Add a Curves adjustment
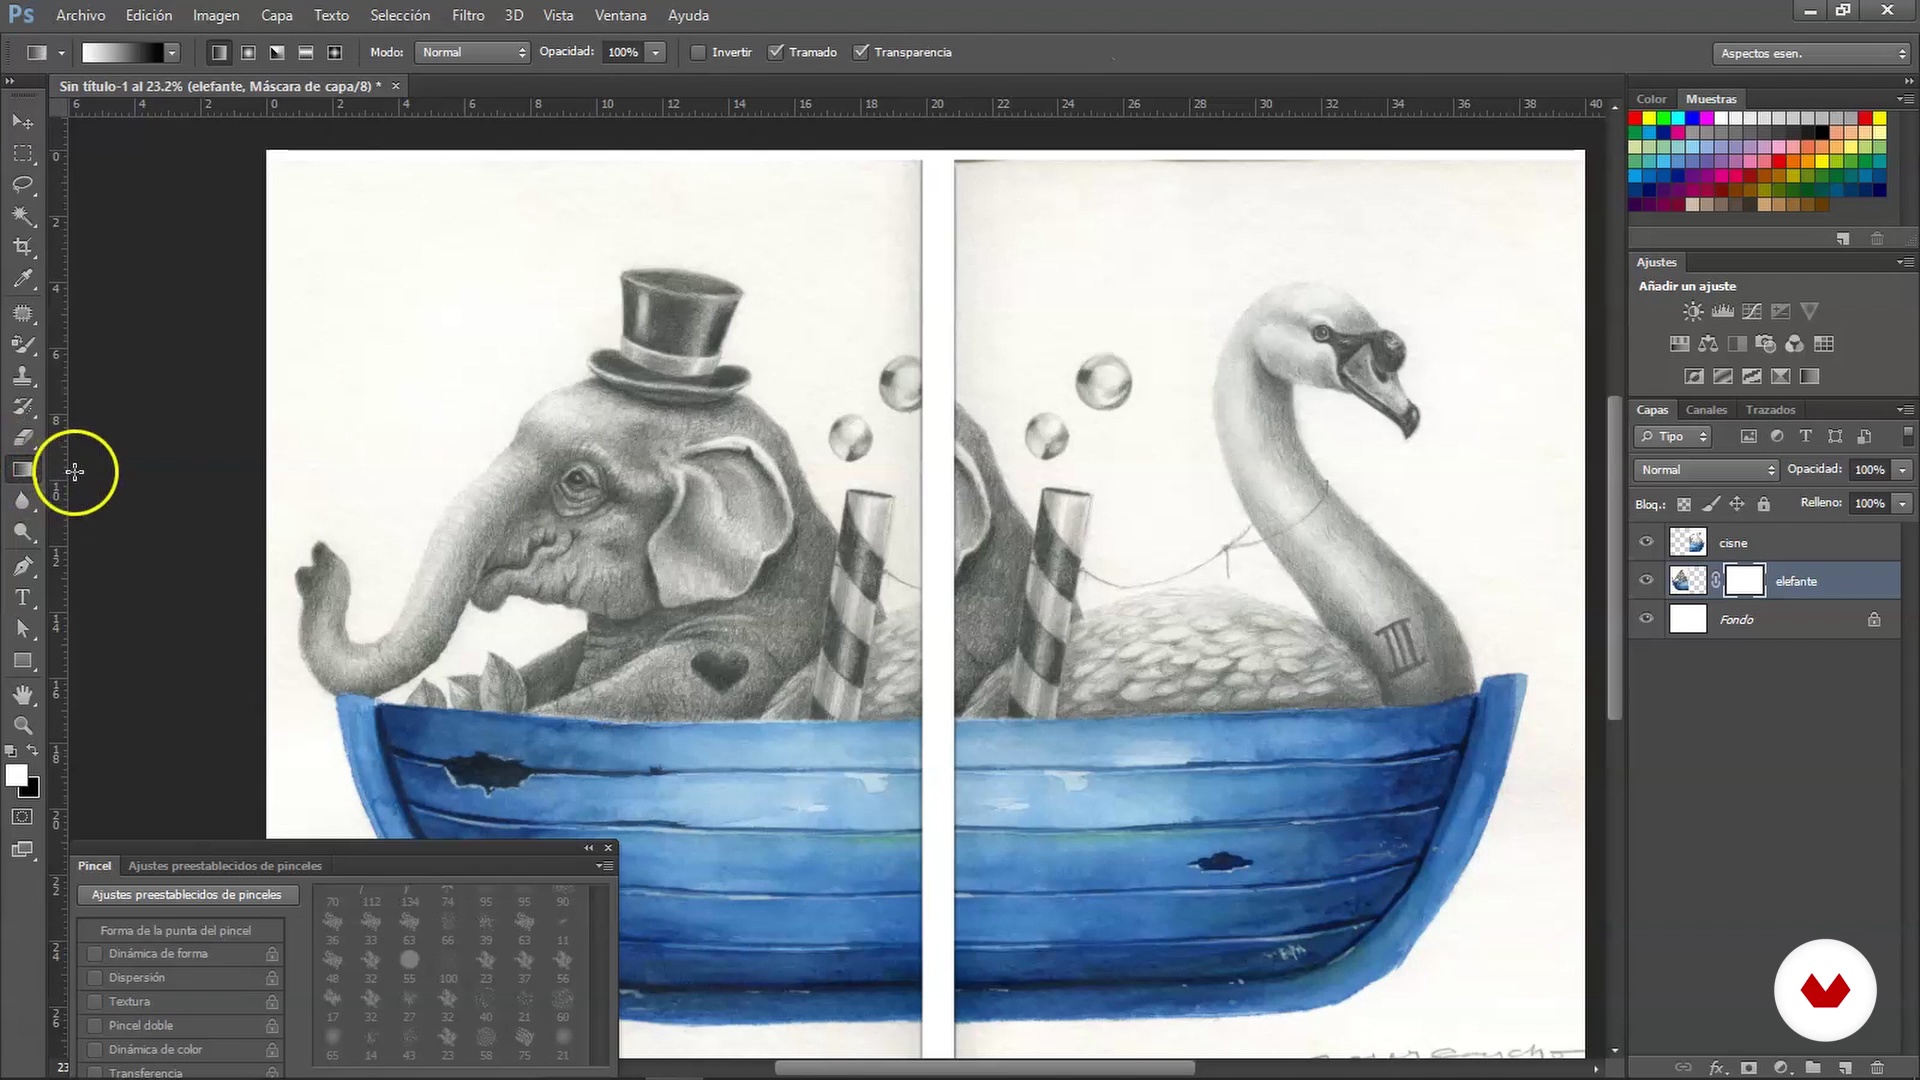 click(x=1751, y=312)
